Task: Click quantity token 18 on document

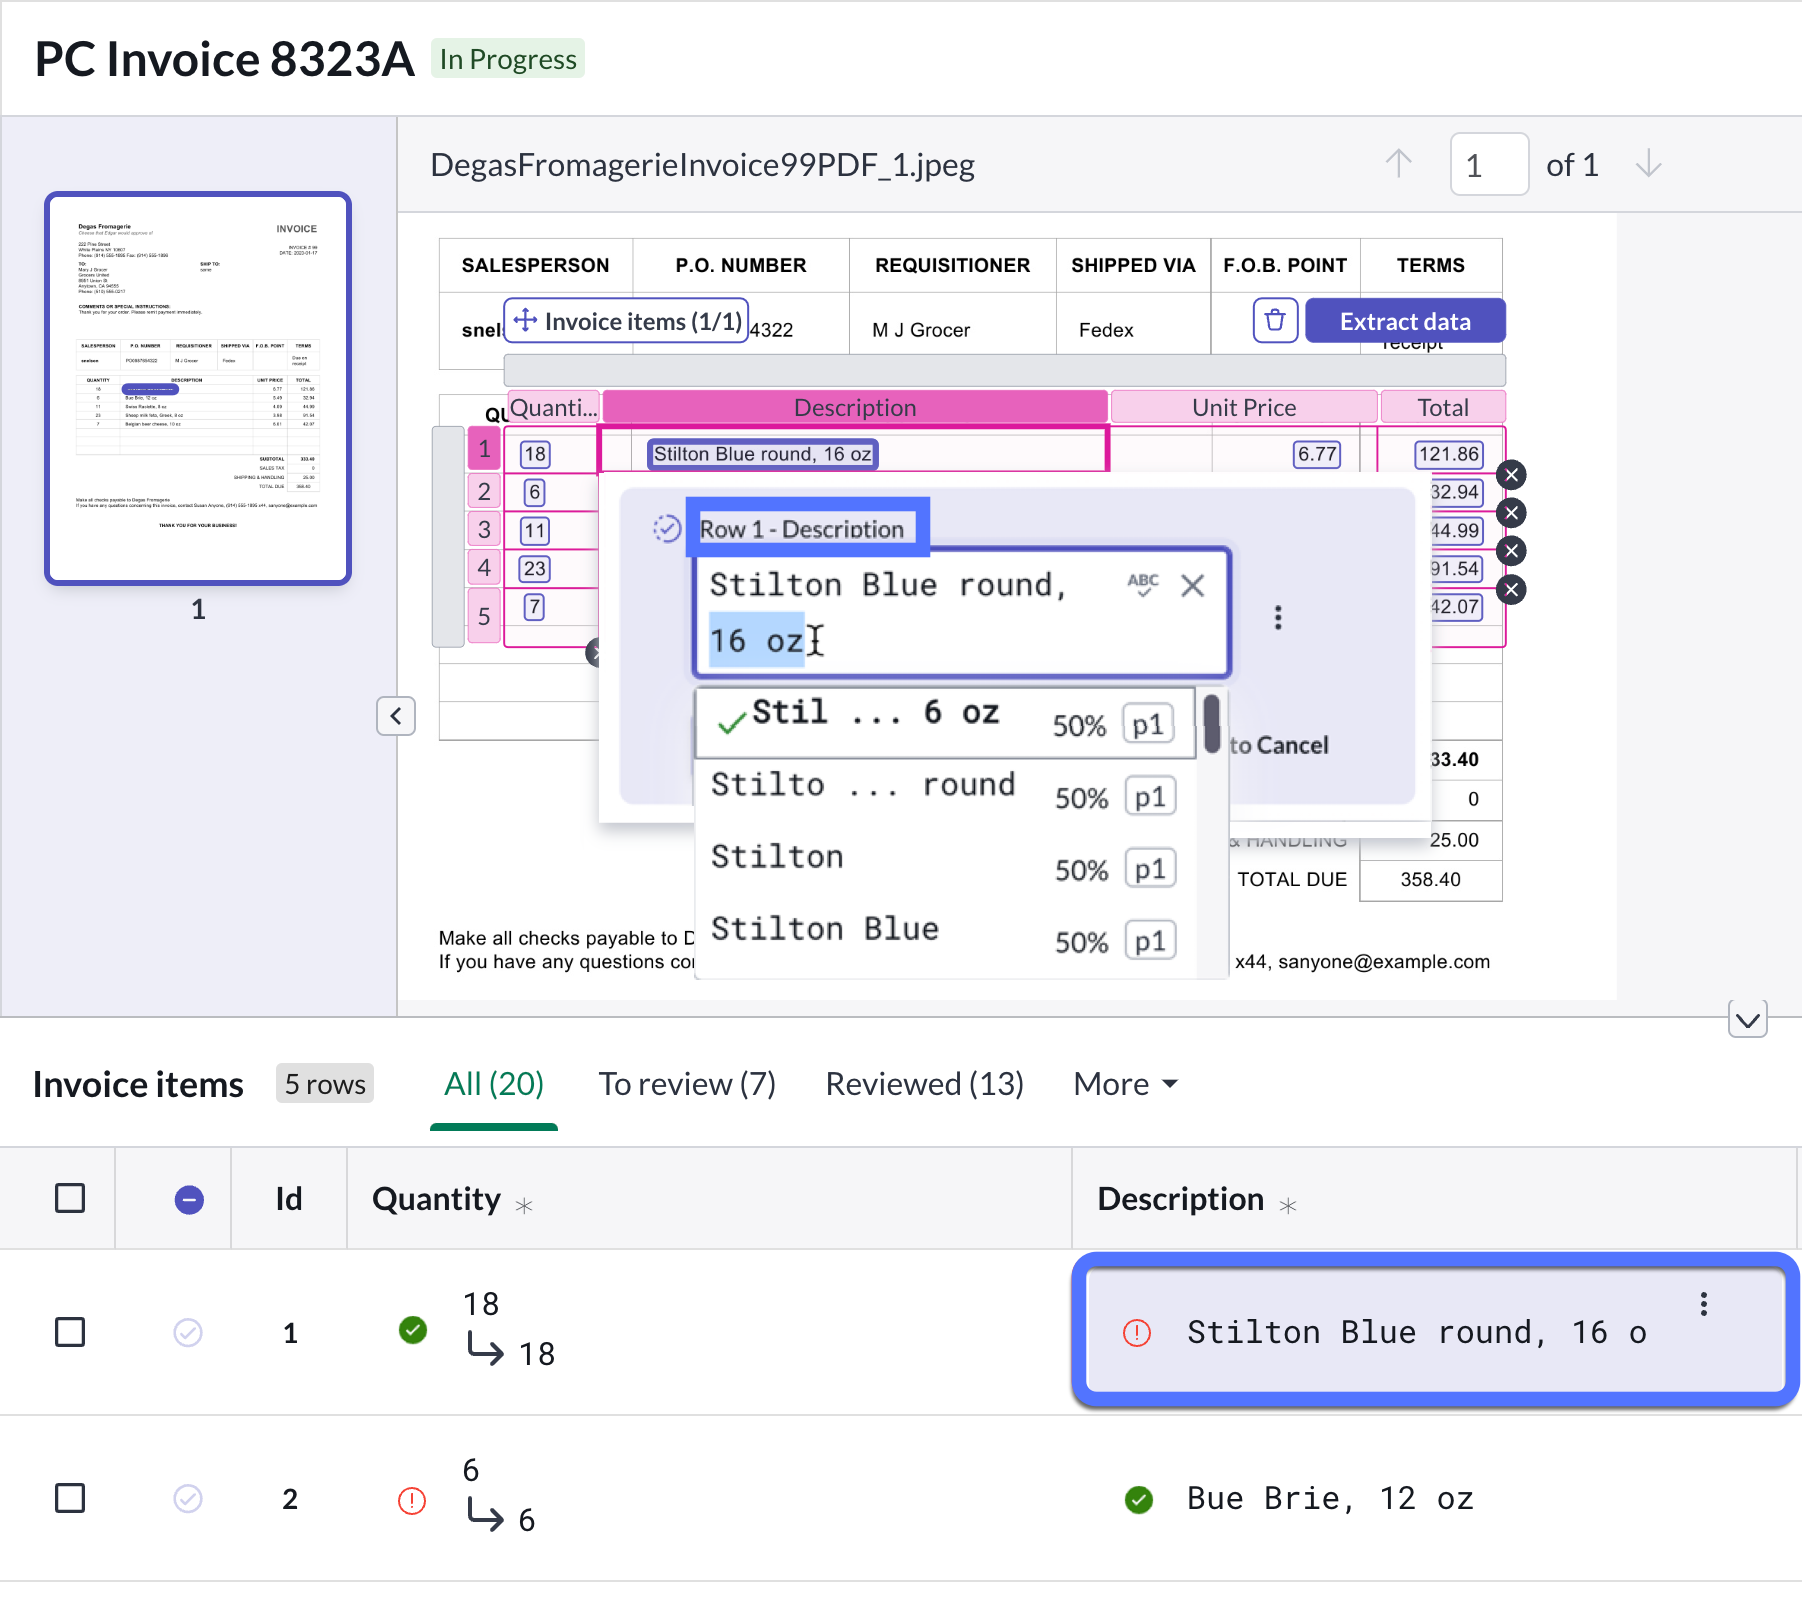Action: point(535,454)
